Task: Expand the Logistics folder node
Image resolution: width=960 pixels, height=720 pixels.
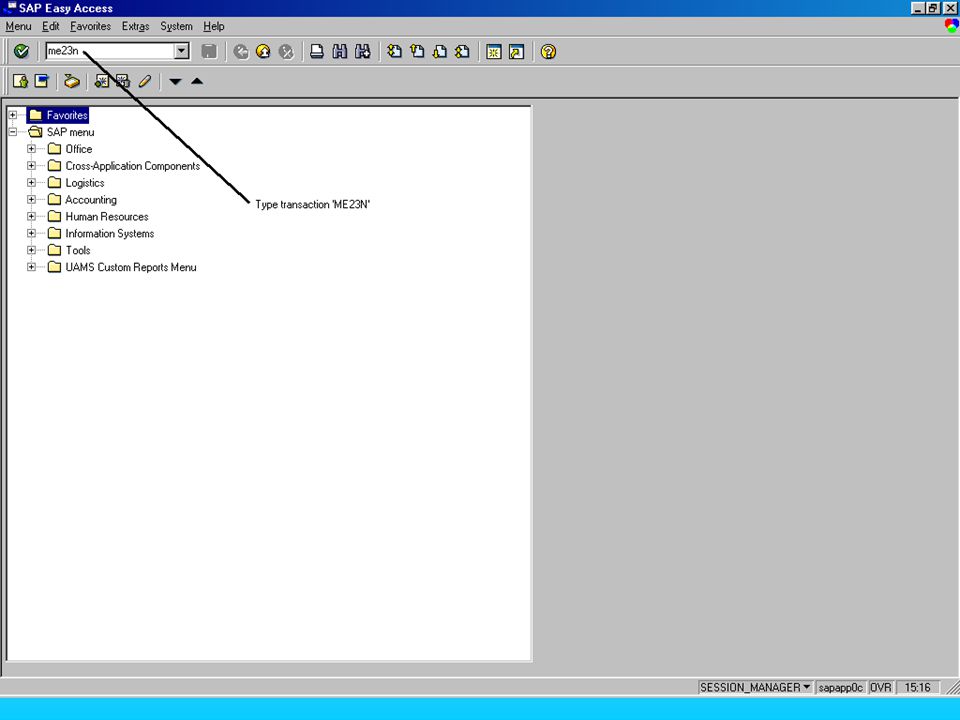Action: (x=31, y=182)
